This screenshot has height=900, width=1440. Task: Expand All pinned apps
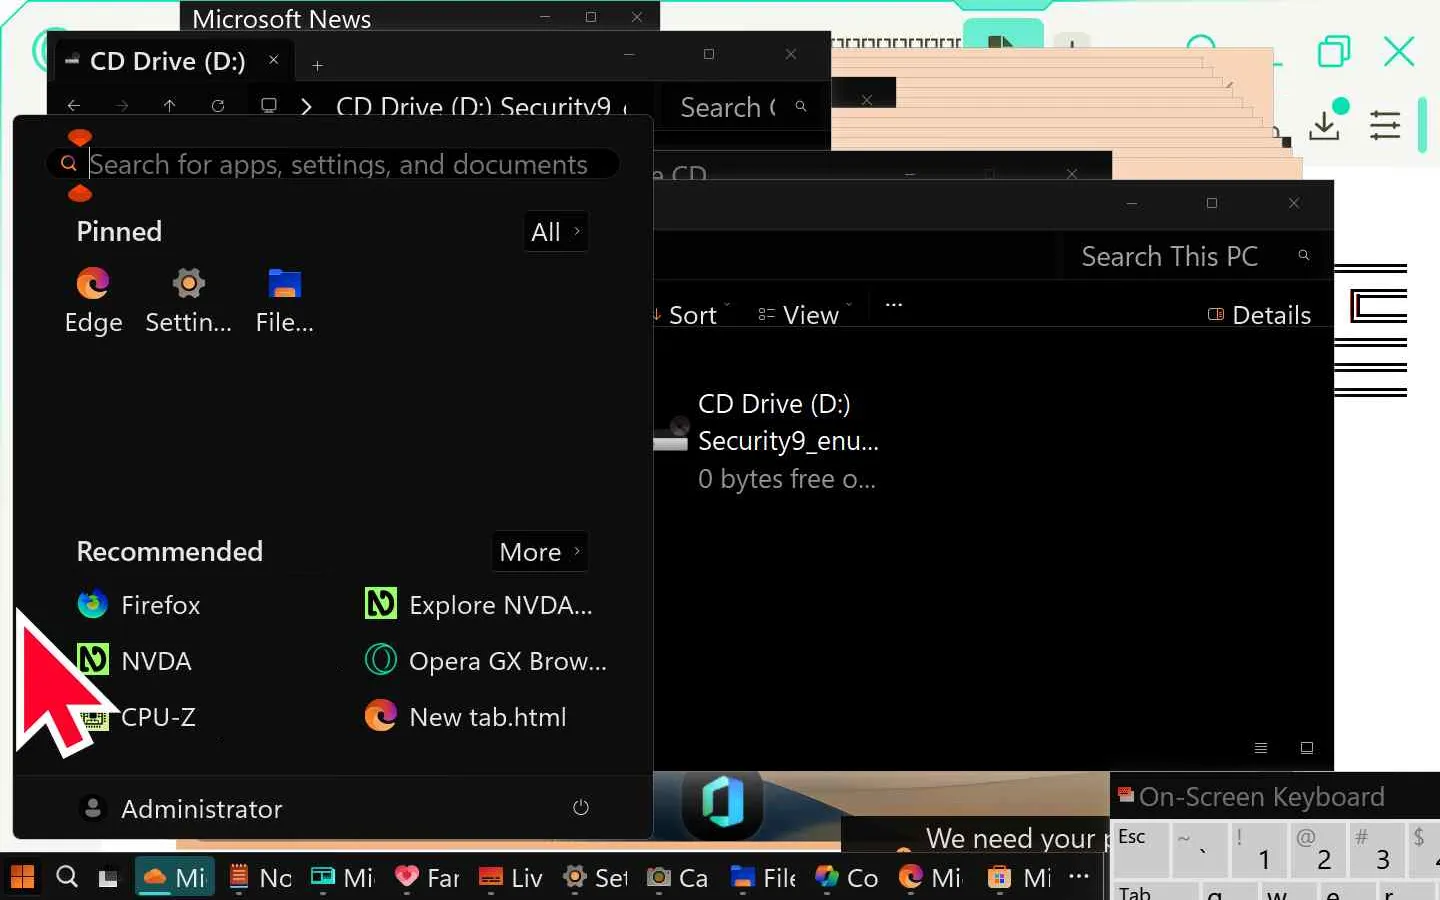point(556,232)
